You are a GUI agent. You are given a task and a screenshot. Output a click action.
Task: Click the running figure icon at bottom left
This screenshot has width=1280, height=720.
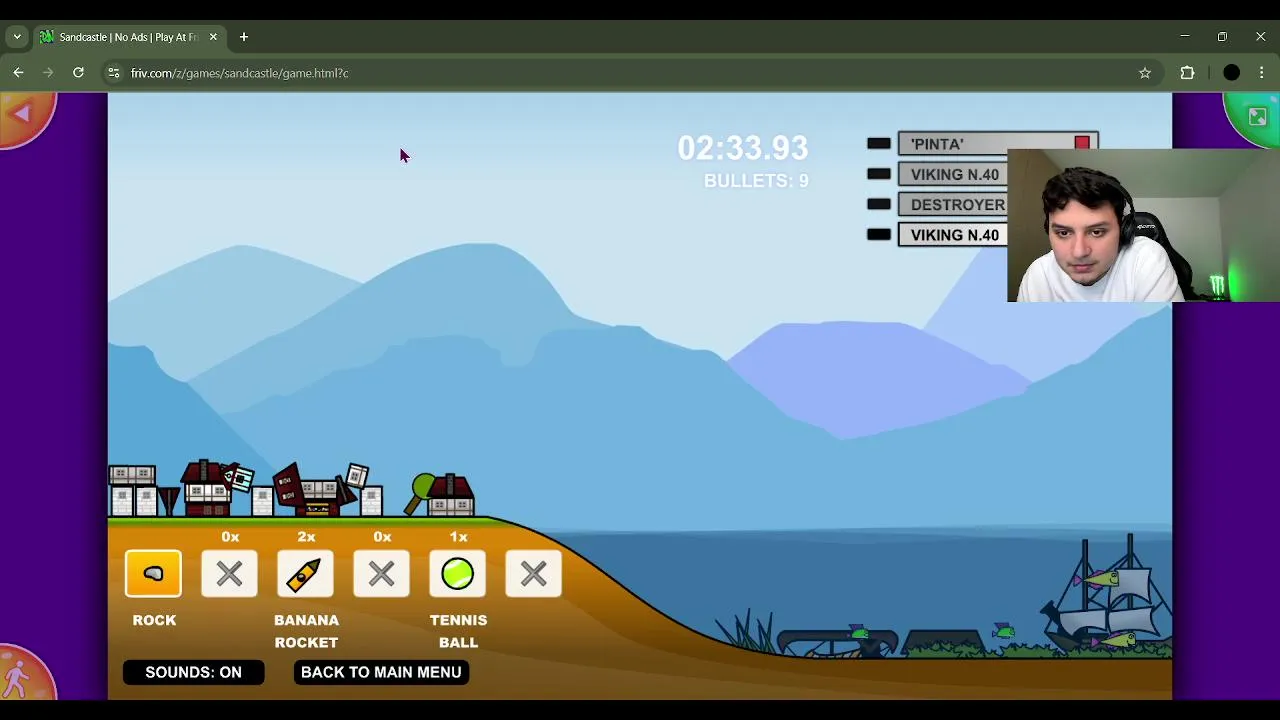(x=18, y=678)
